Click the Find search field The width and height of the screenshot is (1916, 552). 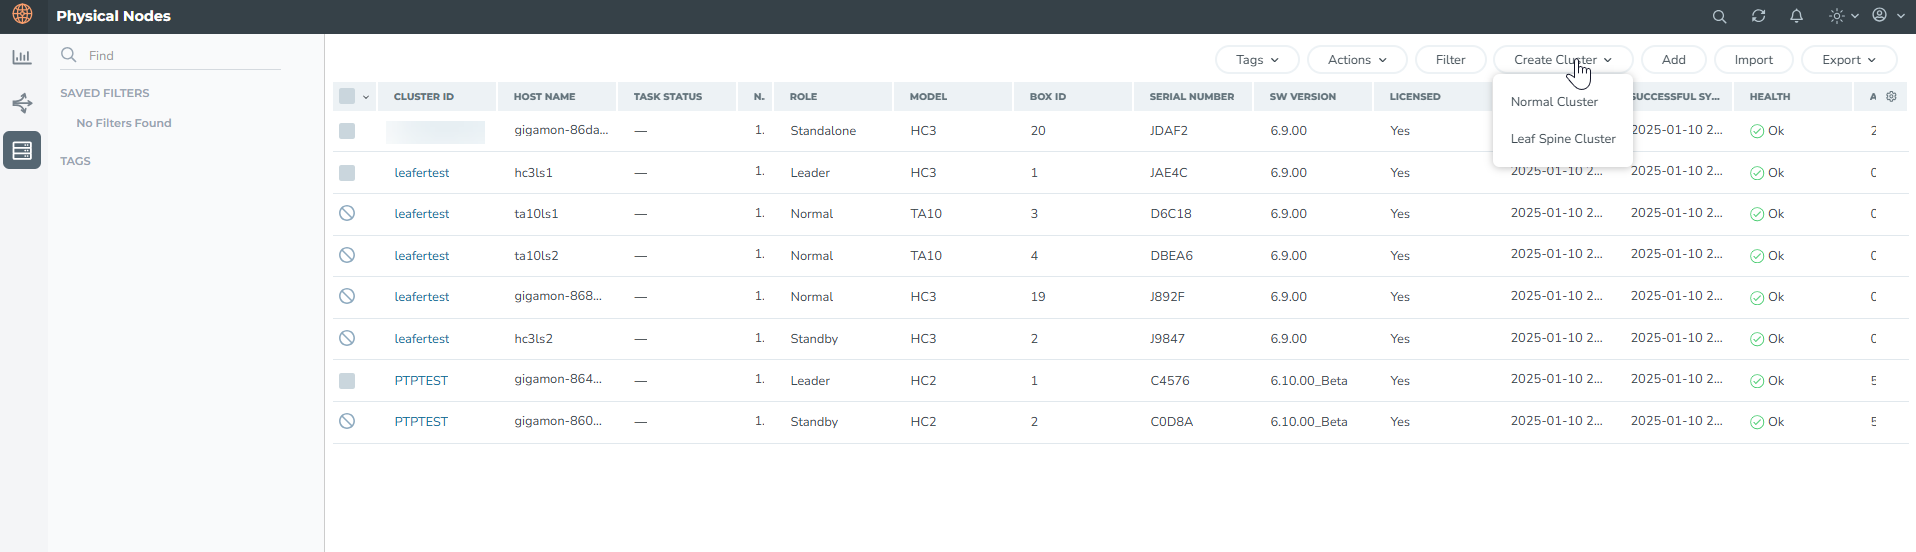click(180, 56)
